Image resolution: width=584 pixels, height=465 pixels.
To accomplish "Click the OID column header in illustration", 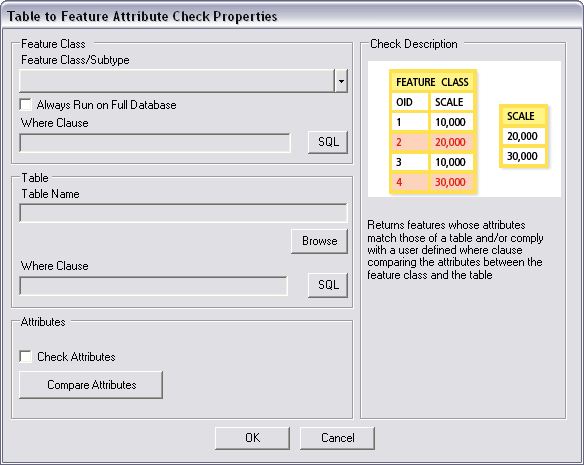I will point(410,102).
